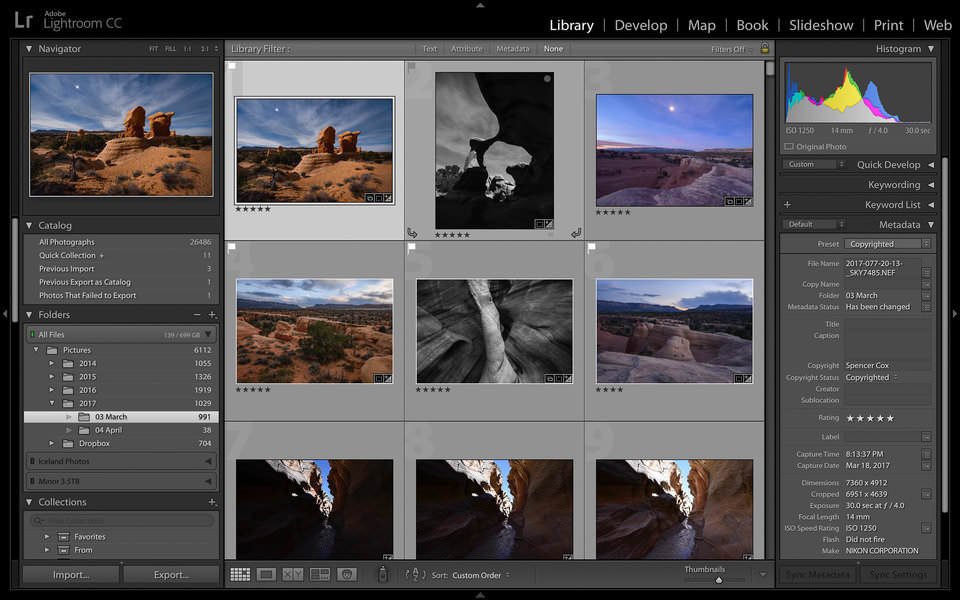The height and width of the screenshot is (600, 960).
Task: Select the Painter spray can tool
Action: [x=383, y=574]
